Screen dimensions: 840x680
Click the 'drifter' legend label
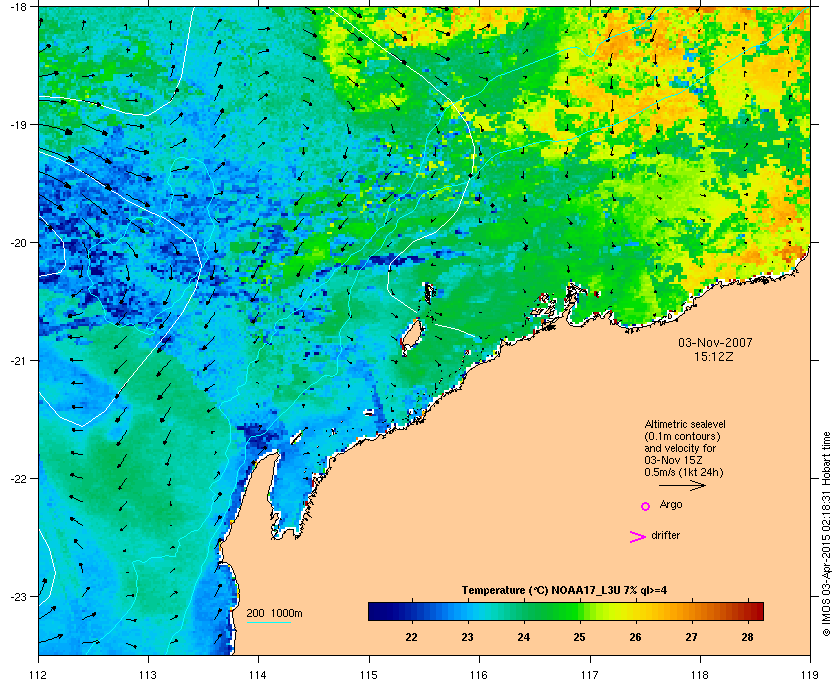(665, 535)
